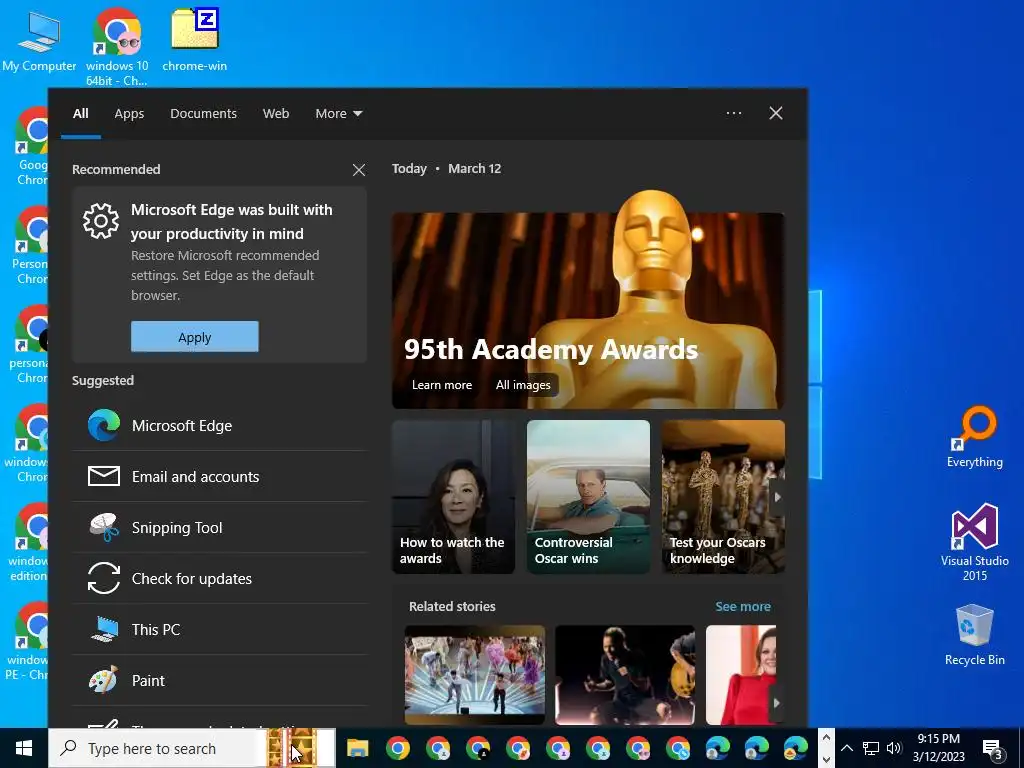Close the search panel with the X

pyautogui.click(x=776, y=113)
